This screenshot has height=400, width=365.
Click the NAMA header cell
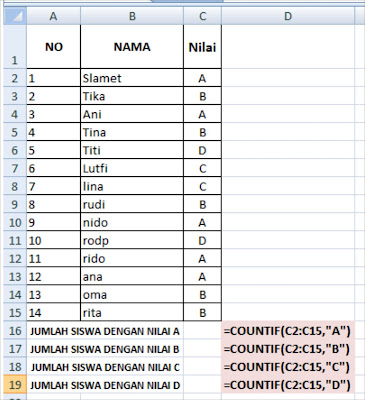[x=132, y=47]
